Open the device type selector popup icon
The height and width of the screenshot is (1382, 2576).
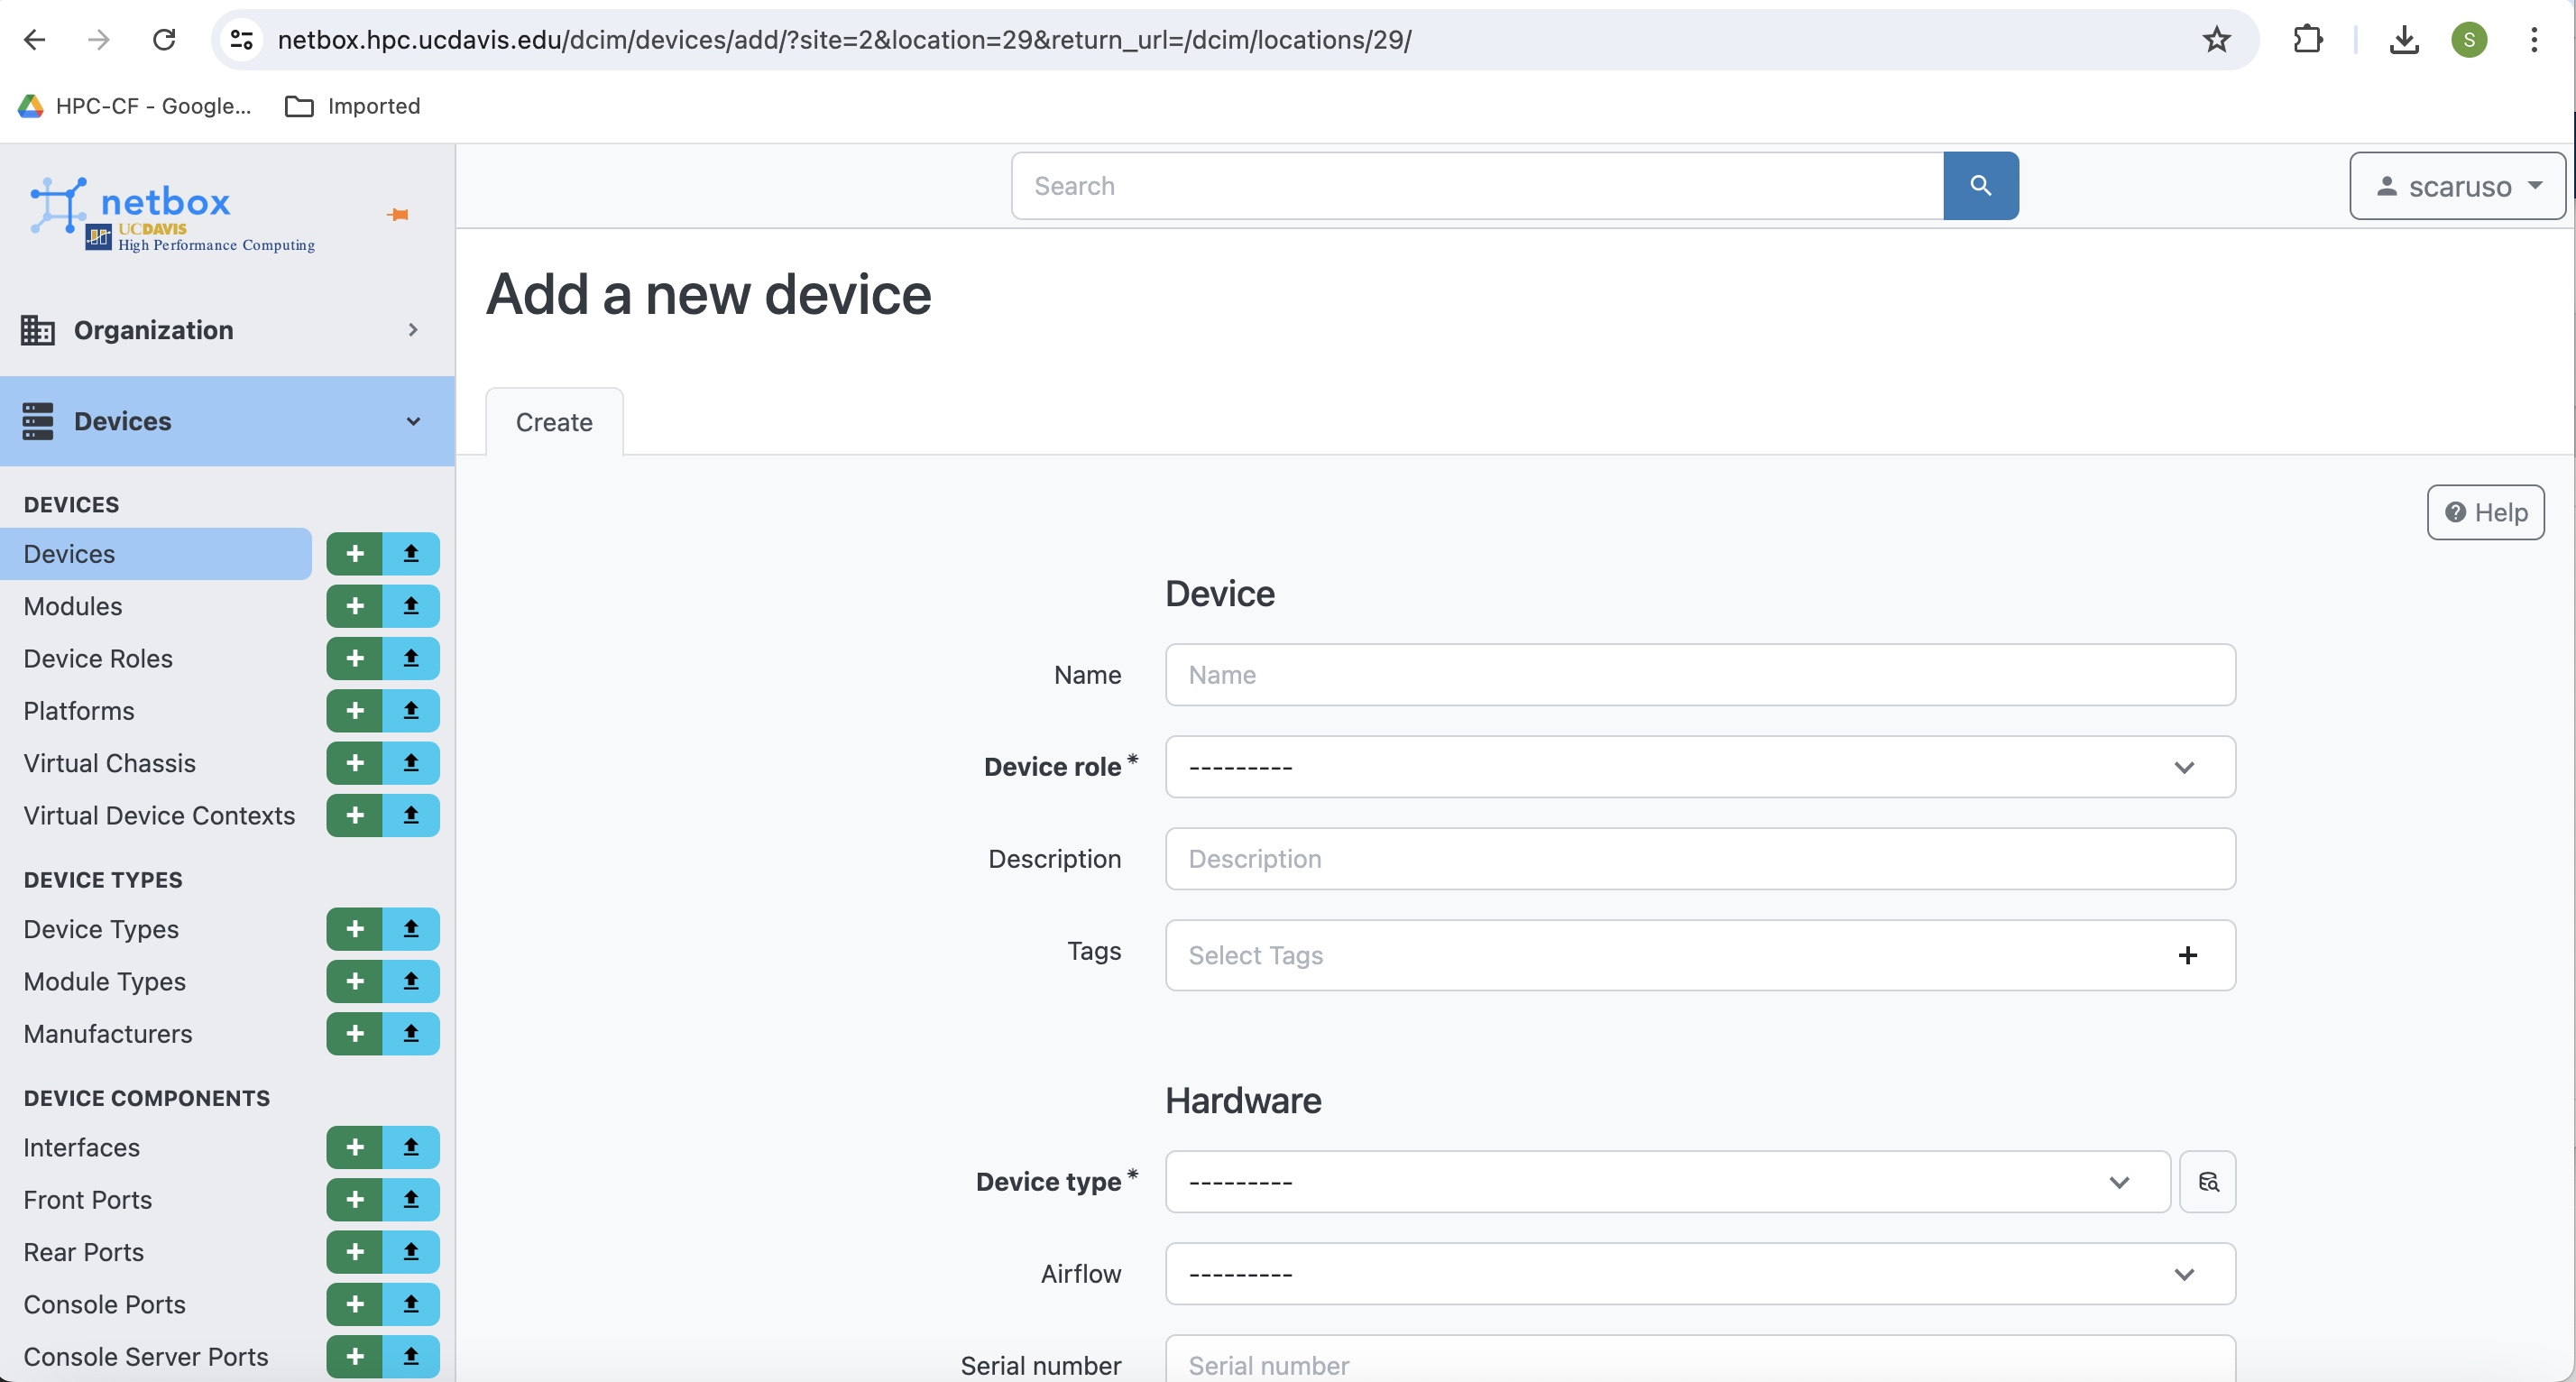pyautogui.click(x=2207, y=1181)
